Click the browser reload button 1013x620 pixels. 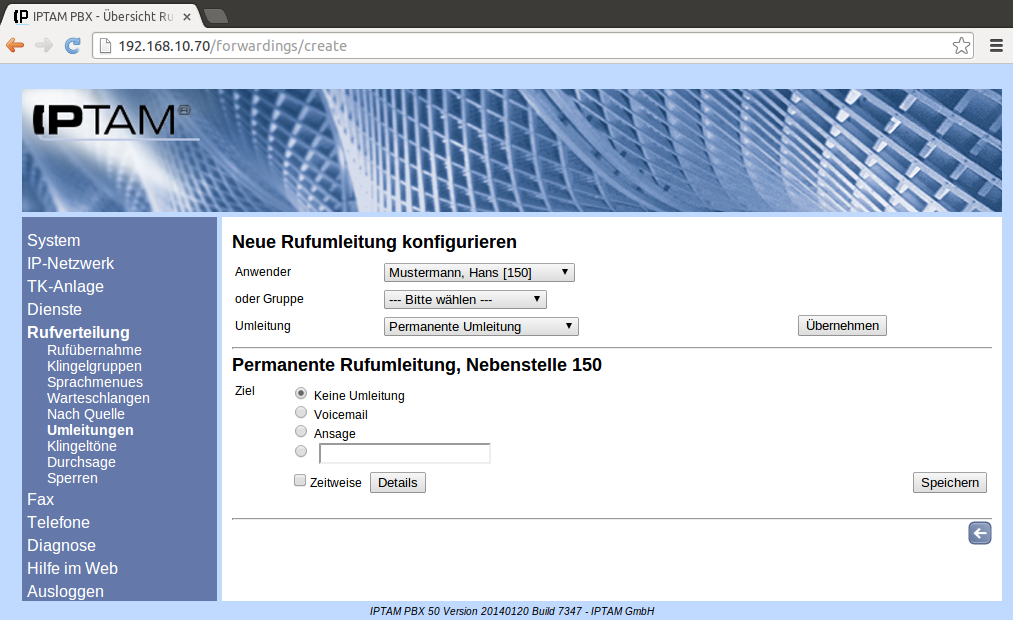[72, 46]
